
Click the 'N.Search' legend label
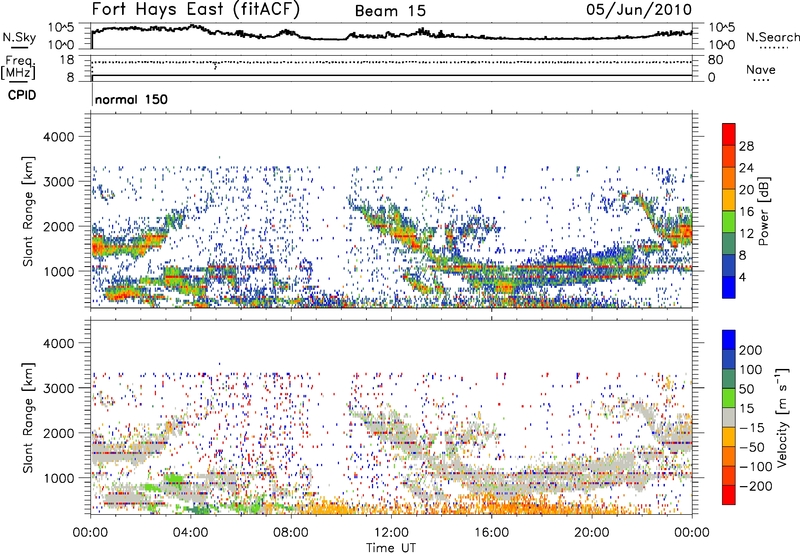point(772,37)
